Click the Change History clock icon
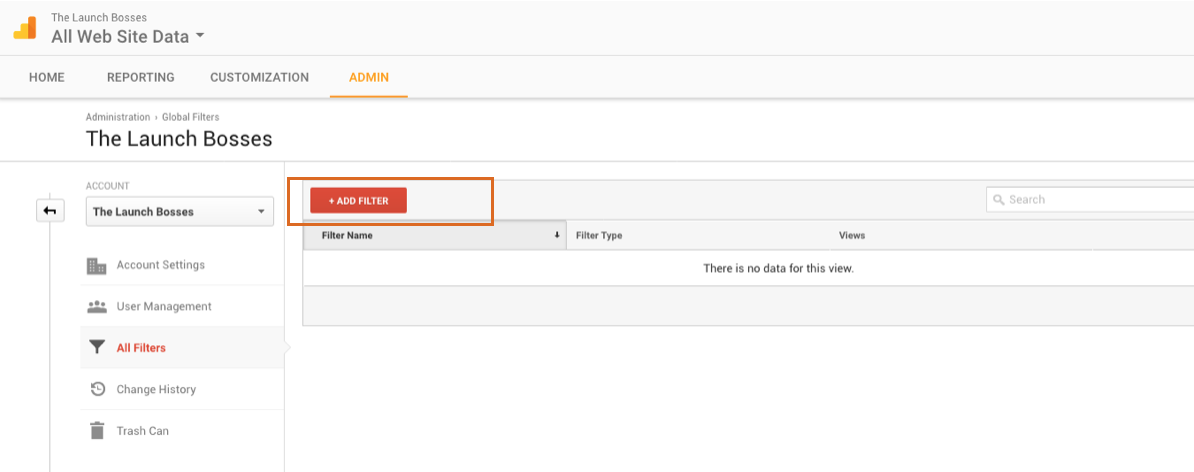1194x472 pixels. pyautogui.click(x=97, y=389)
